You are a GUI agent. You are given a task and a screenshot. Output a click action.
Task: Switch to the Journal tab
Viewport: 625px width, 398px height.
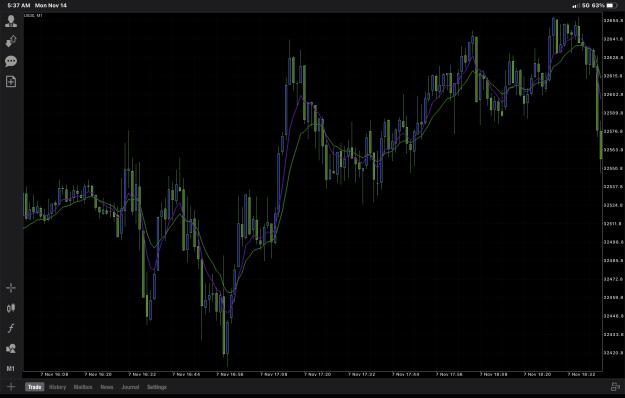click(130, 387)
